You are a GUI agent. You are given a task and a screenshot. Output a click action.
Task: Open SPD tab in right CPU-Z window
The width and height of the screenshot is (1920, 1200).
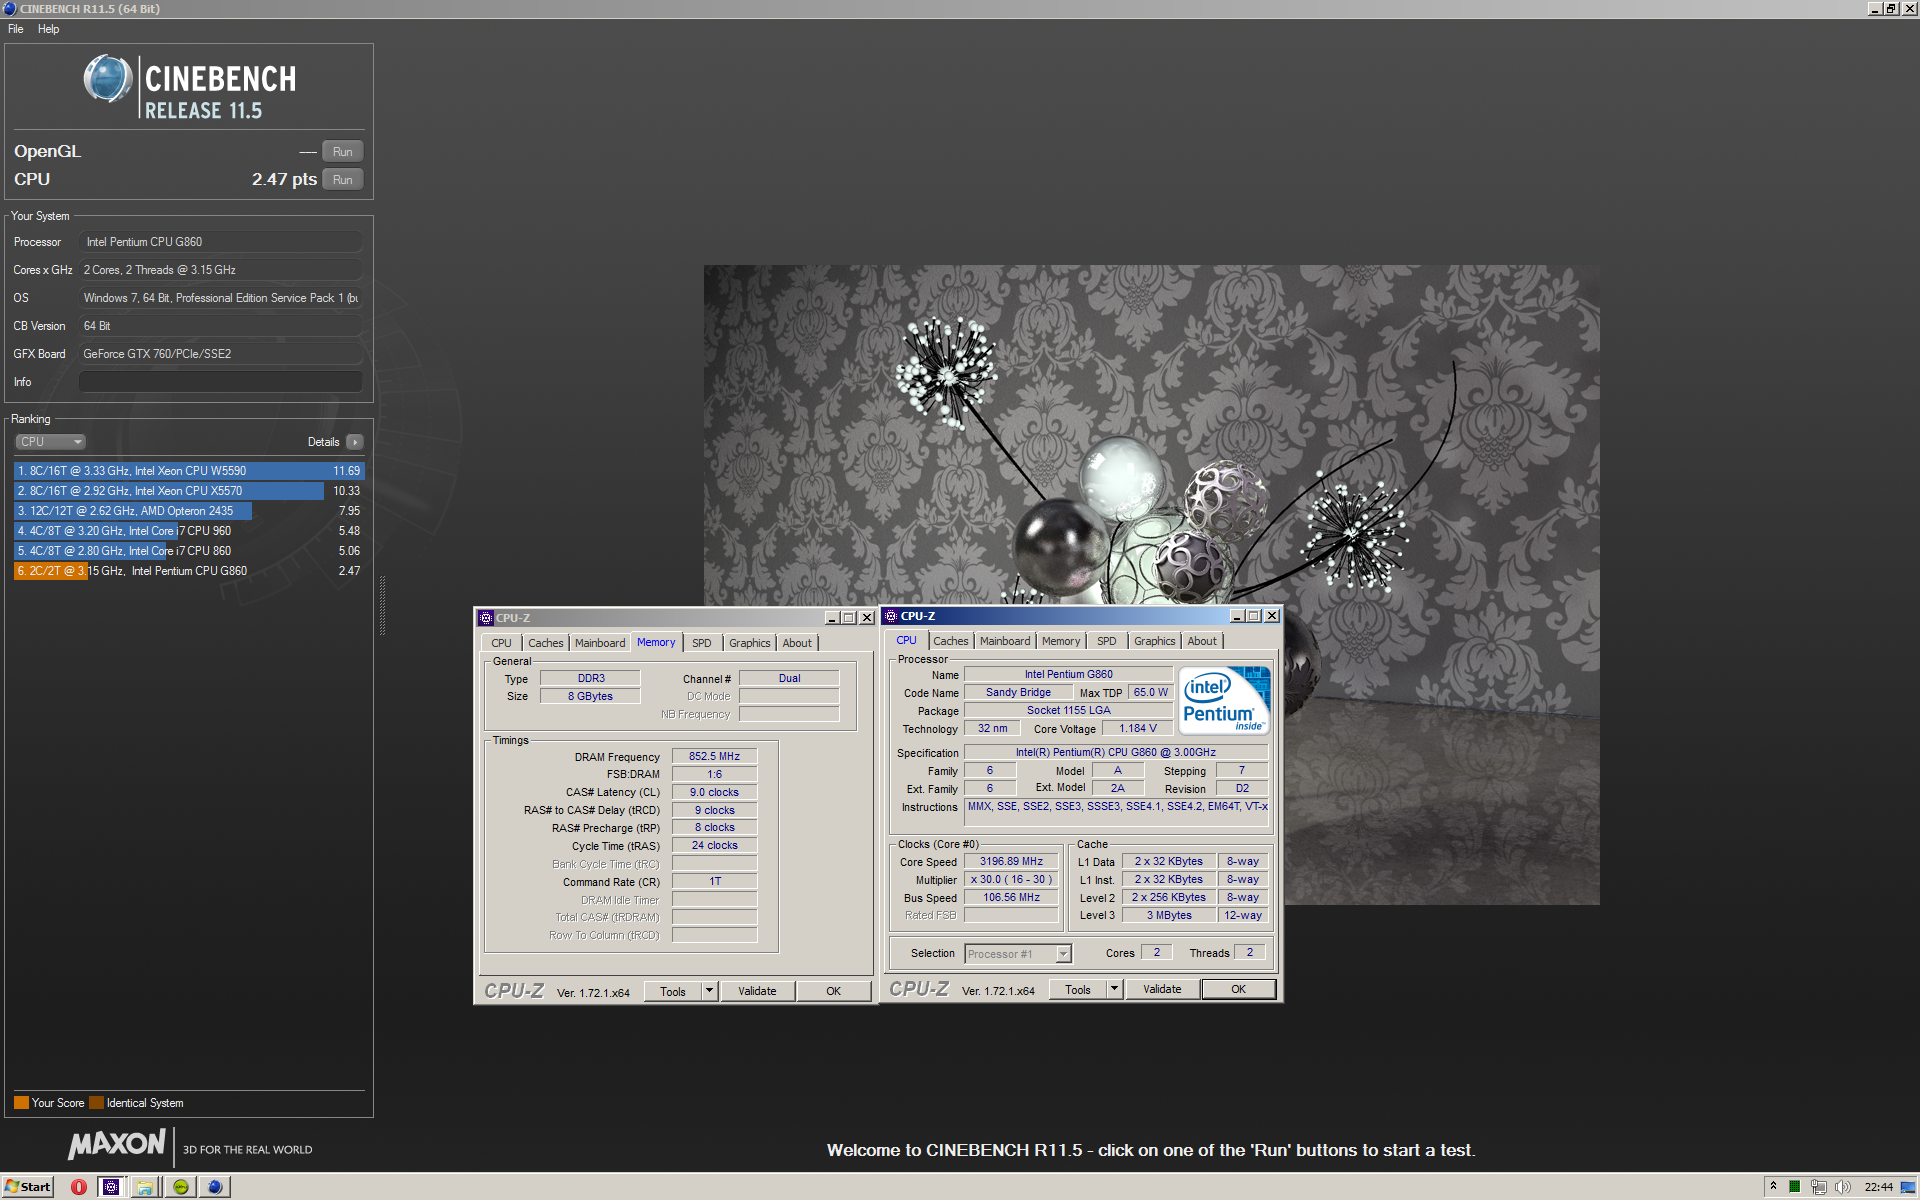[1107, 641]
